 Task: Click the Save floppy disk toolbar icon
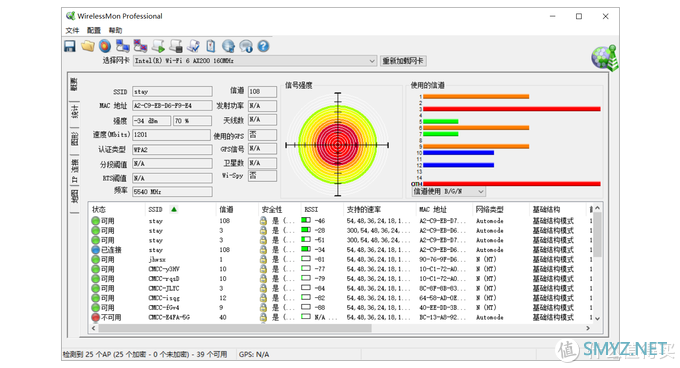(x=70, y=46)
